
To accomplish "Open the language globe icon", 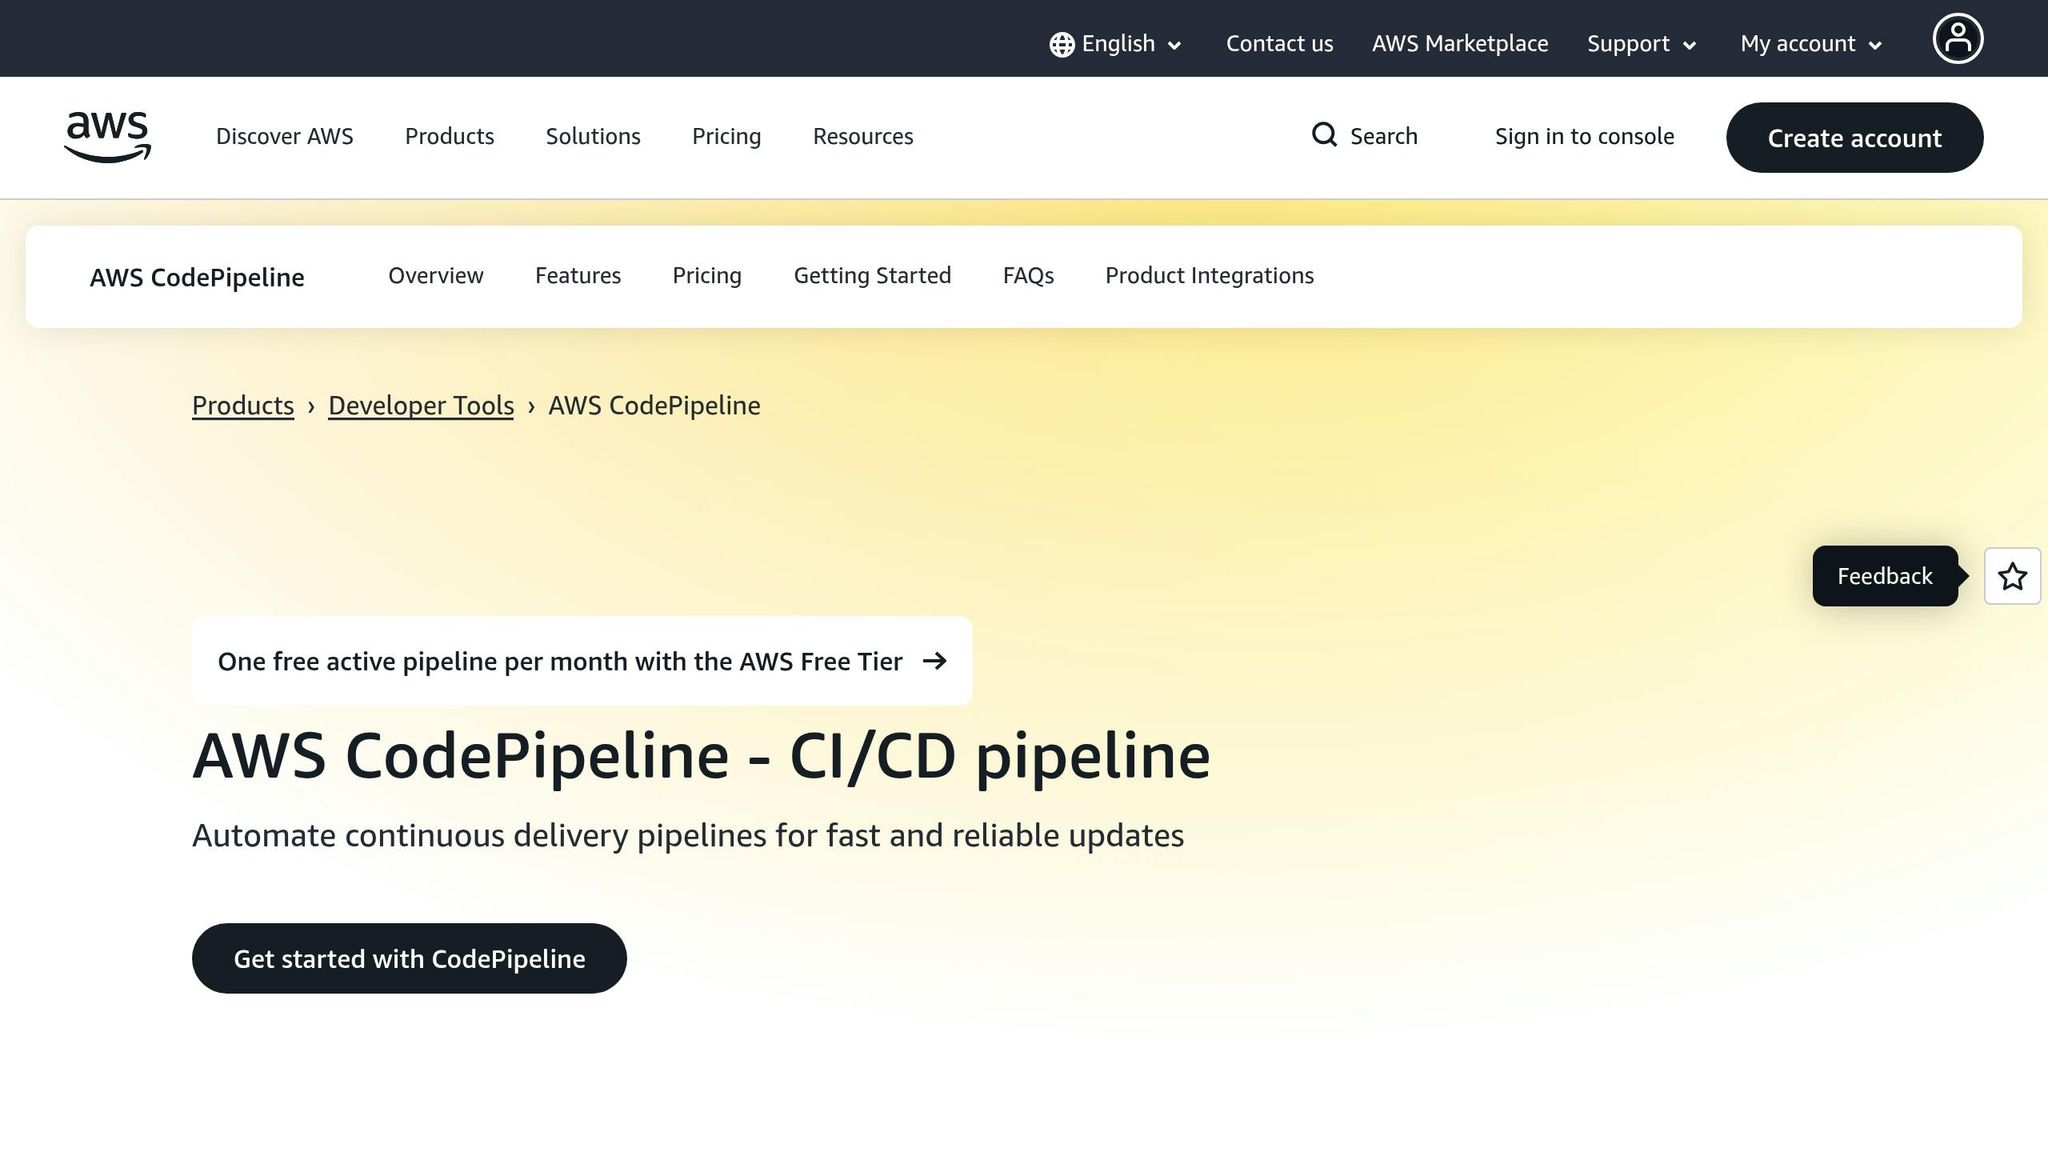I will click(x=1061, y=44).
